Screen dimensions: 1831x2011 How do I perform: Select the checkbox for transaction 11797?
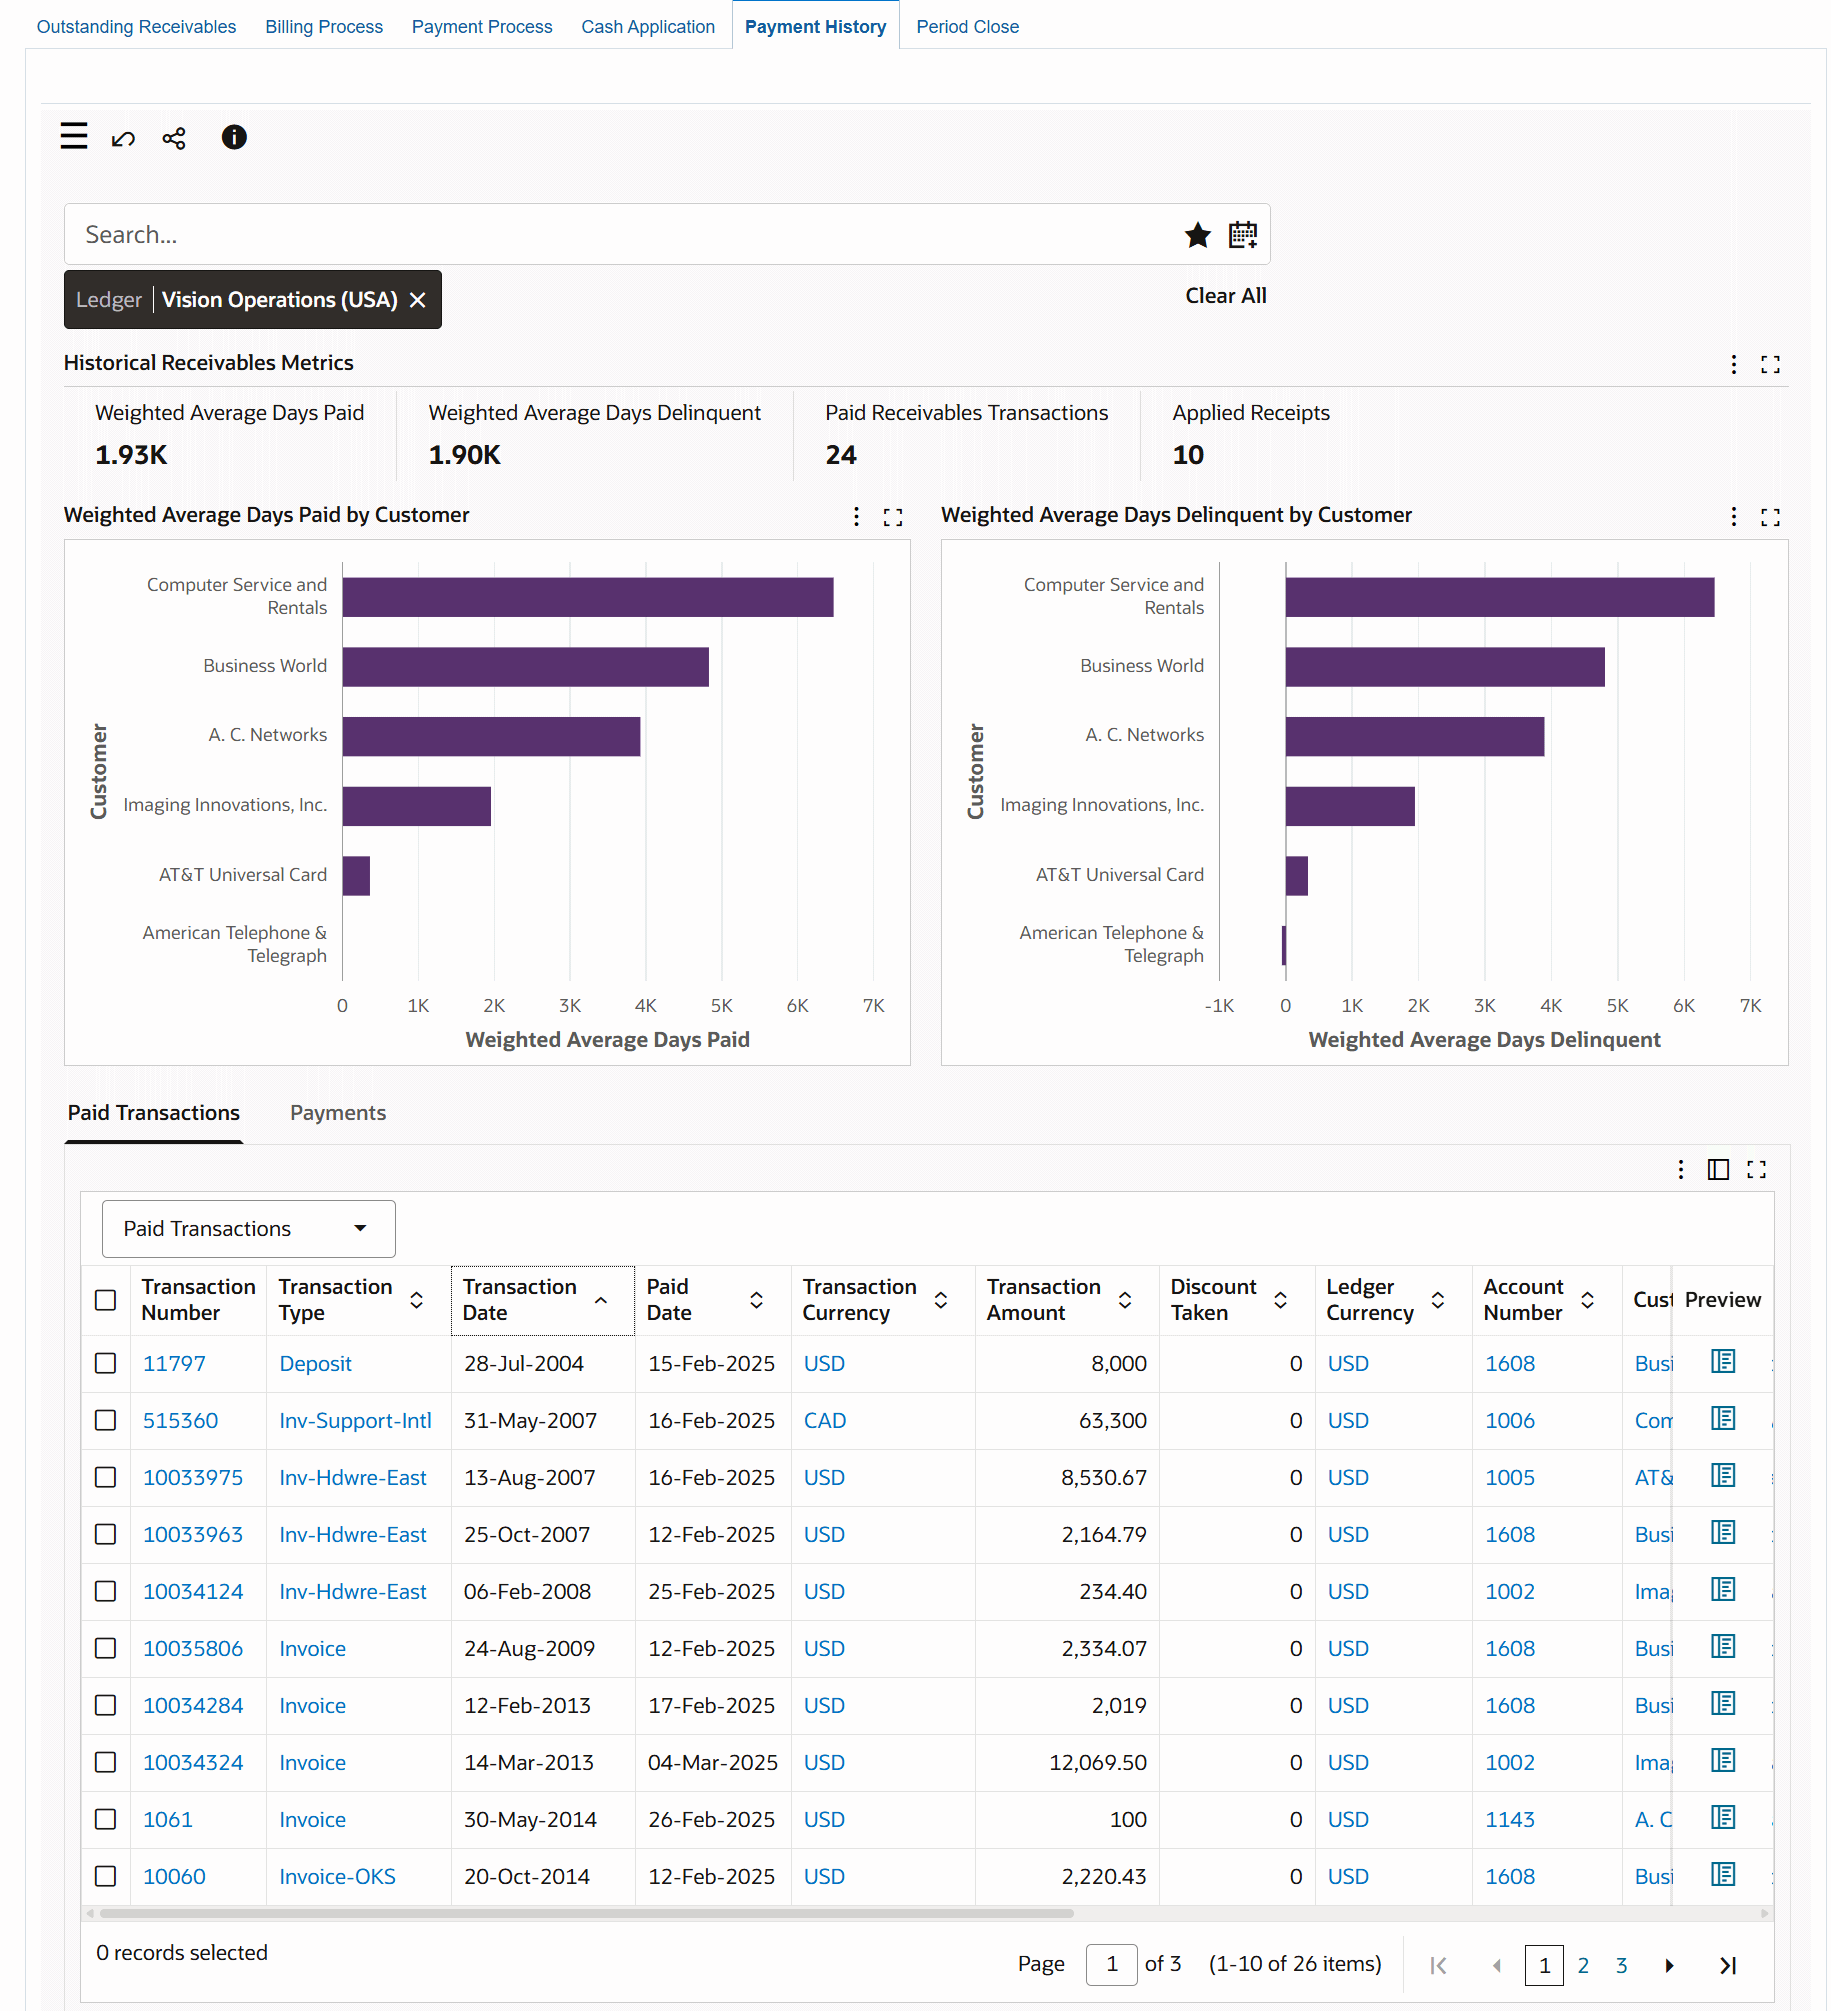pos(105,1363)
